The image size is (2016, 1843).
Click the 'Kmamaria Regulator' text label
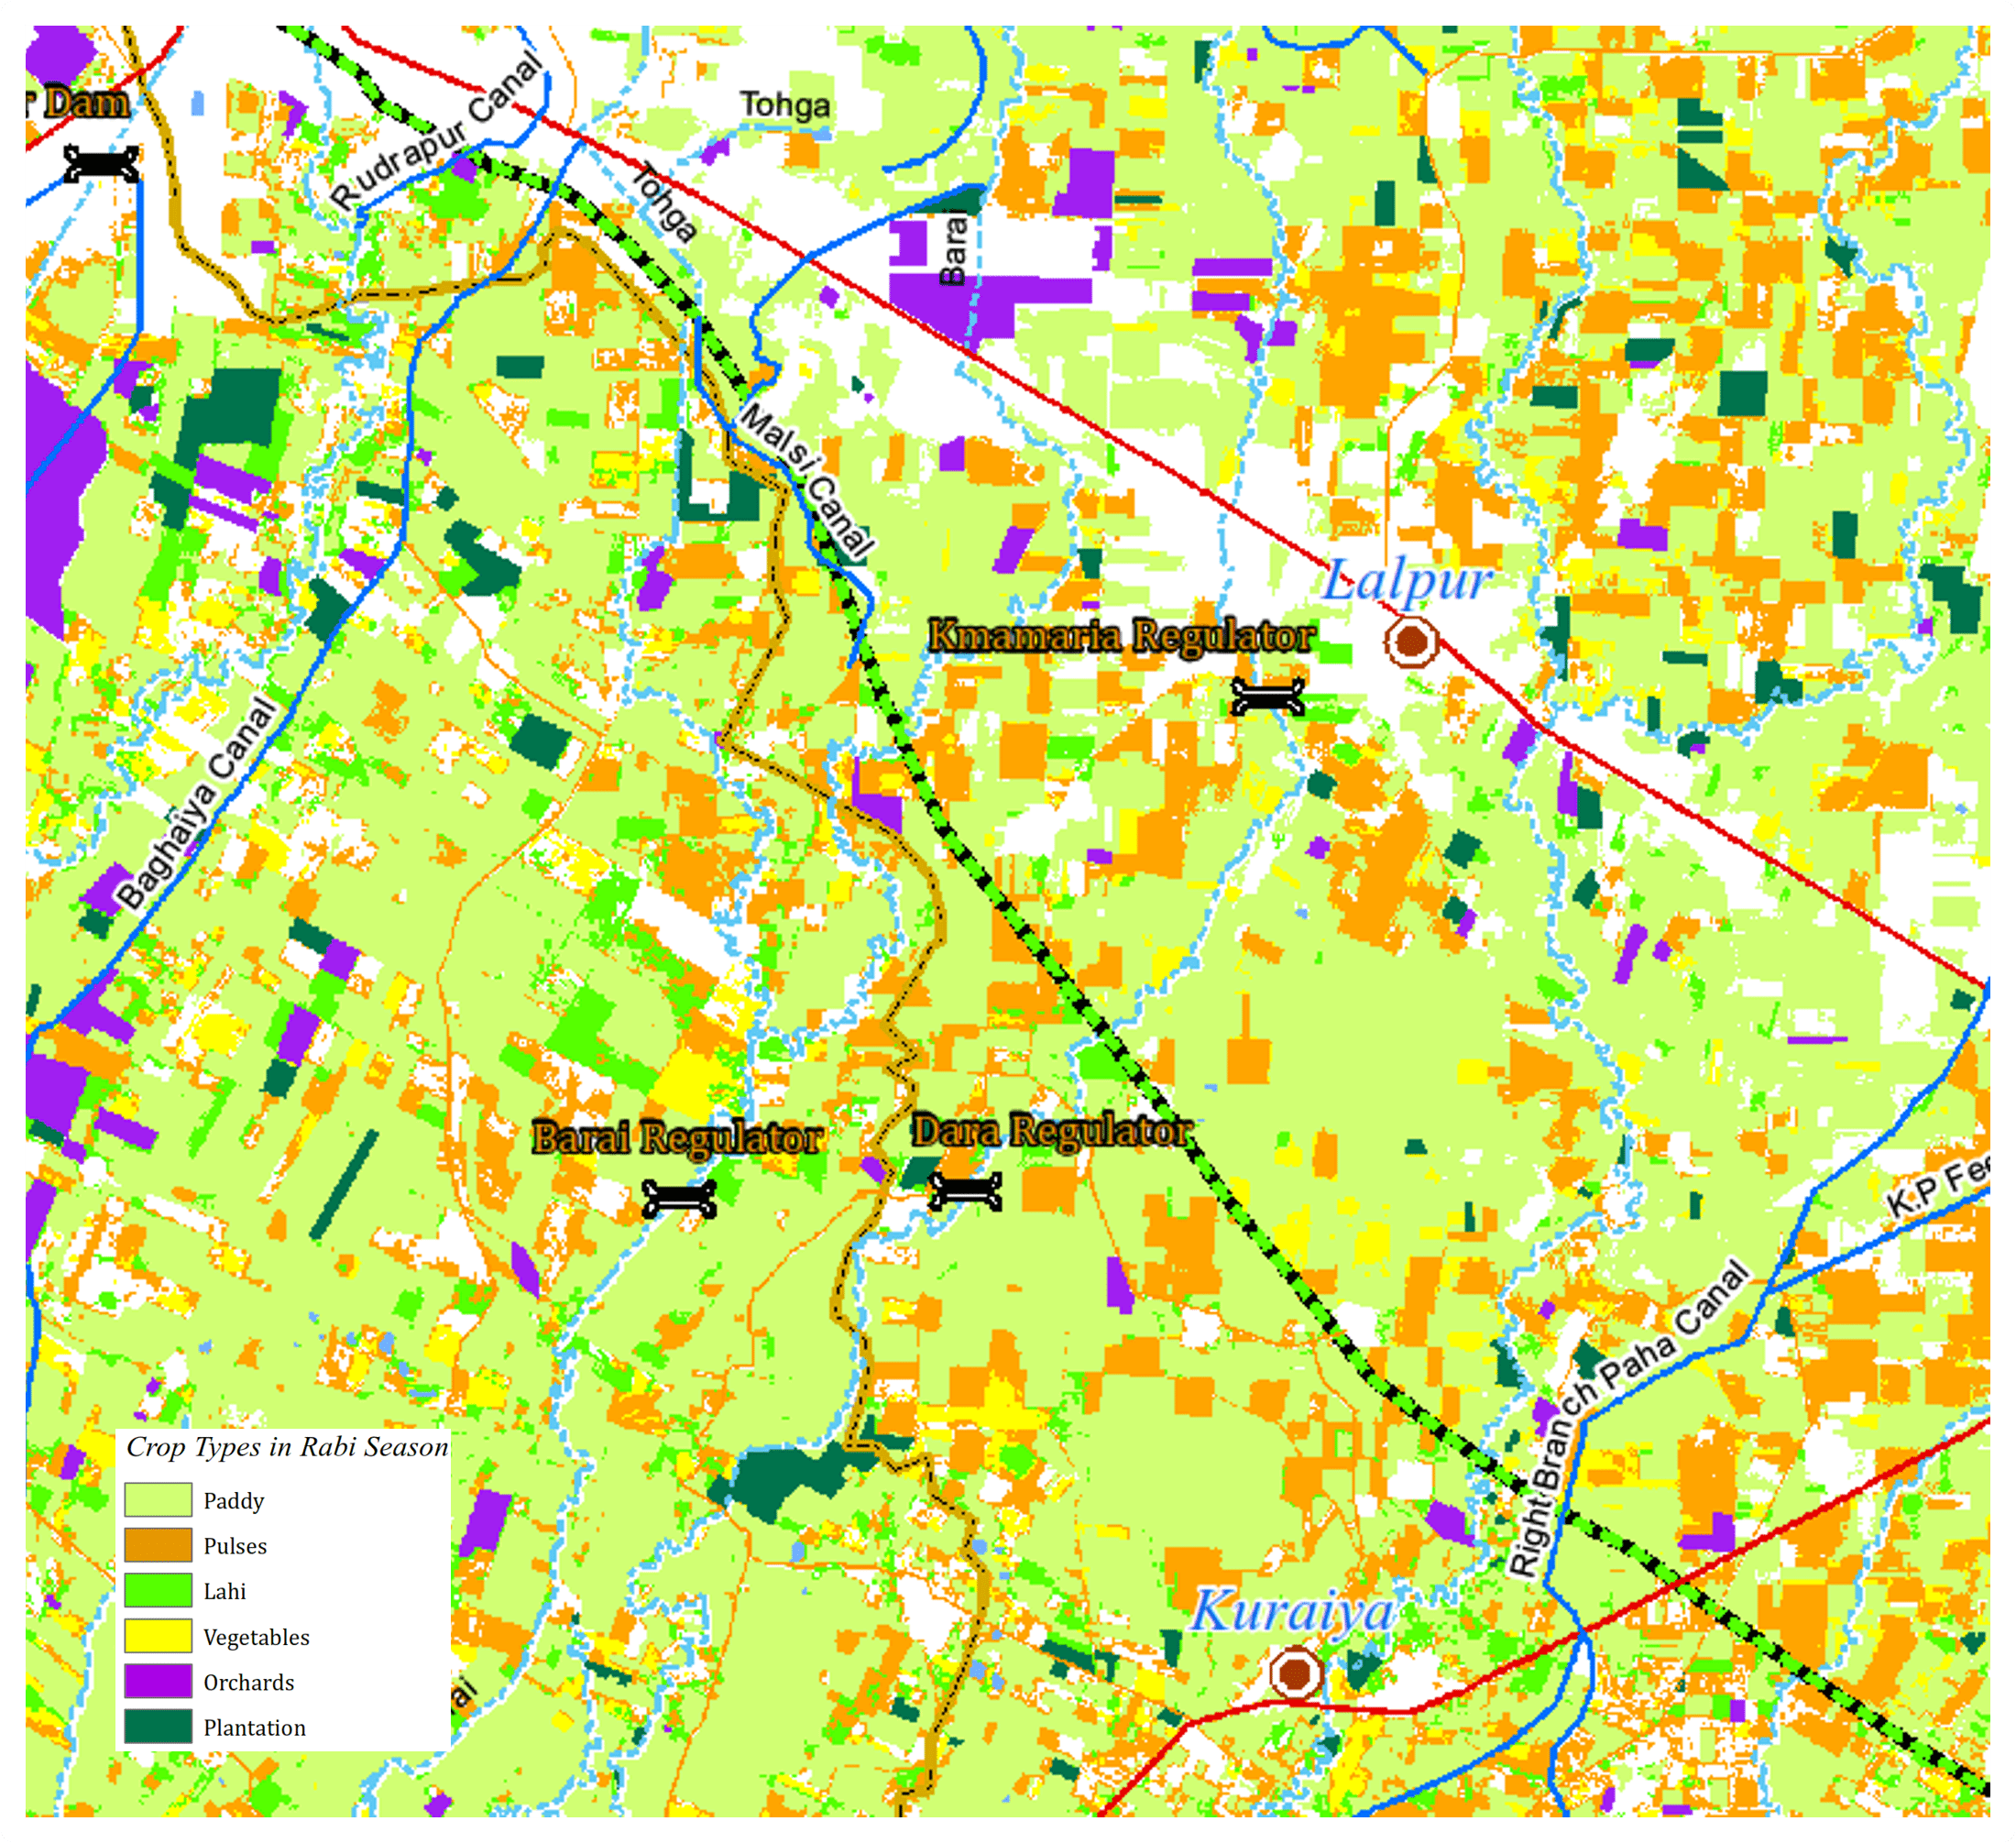(x=1121, y=636)
